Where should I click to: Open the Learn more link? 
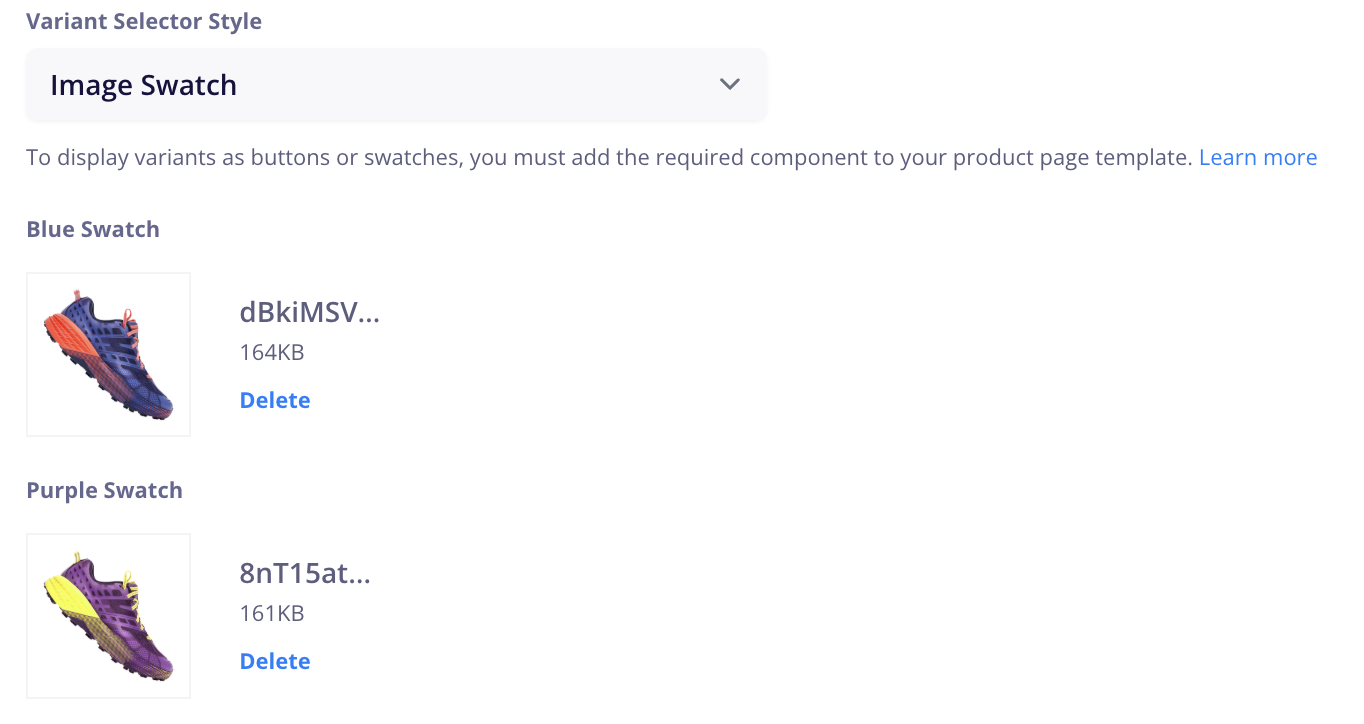pyautogui.click(x=1258, y=158)
